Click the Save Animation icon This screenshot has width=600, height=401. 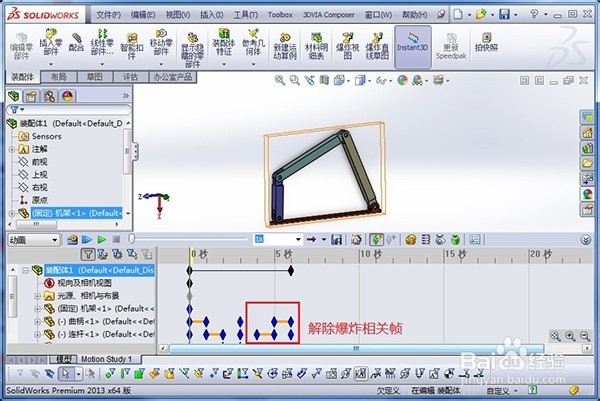336,240
